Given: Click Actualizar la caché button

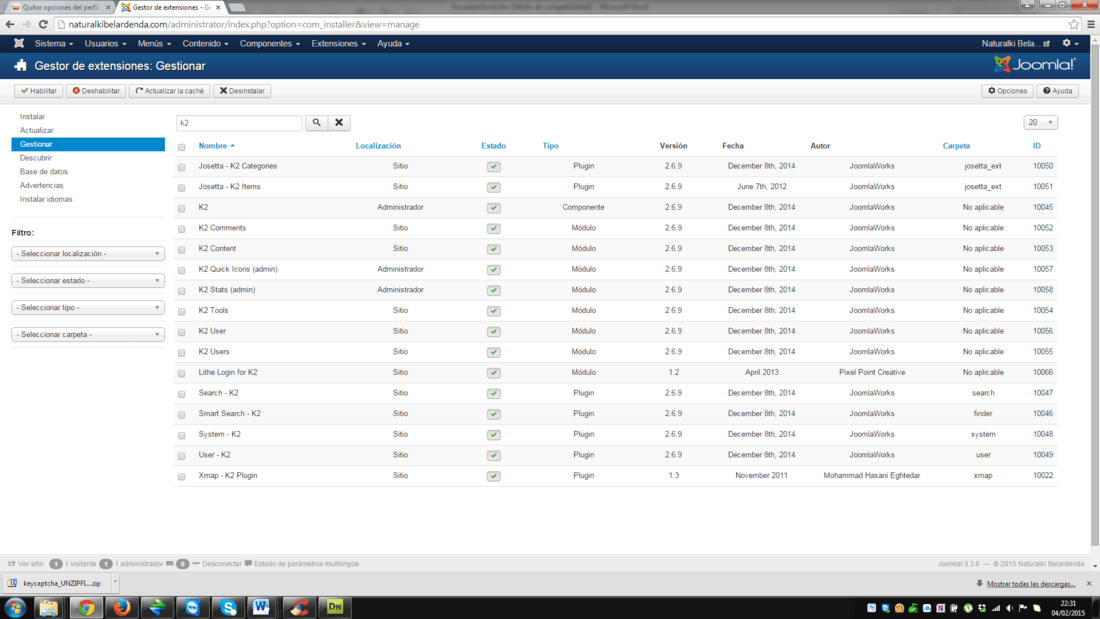Looking at the screenshot, I should point(169,91).
